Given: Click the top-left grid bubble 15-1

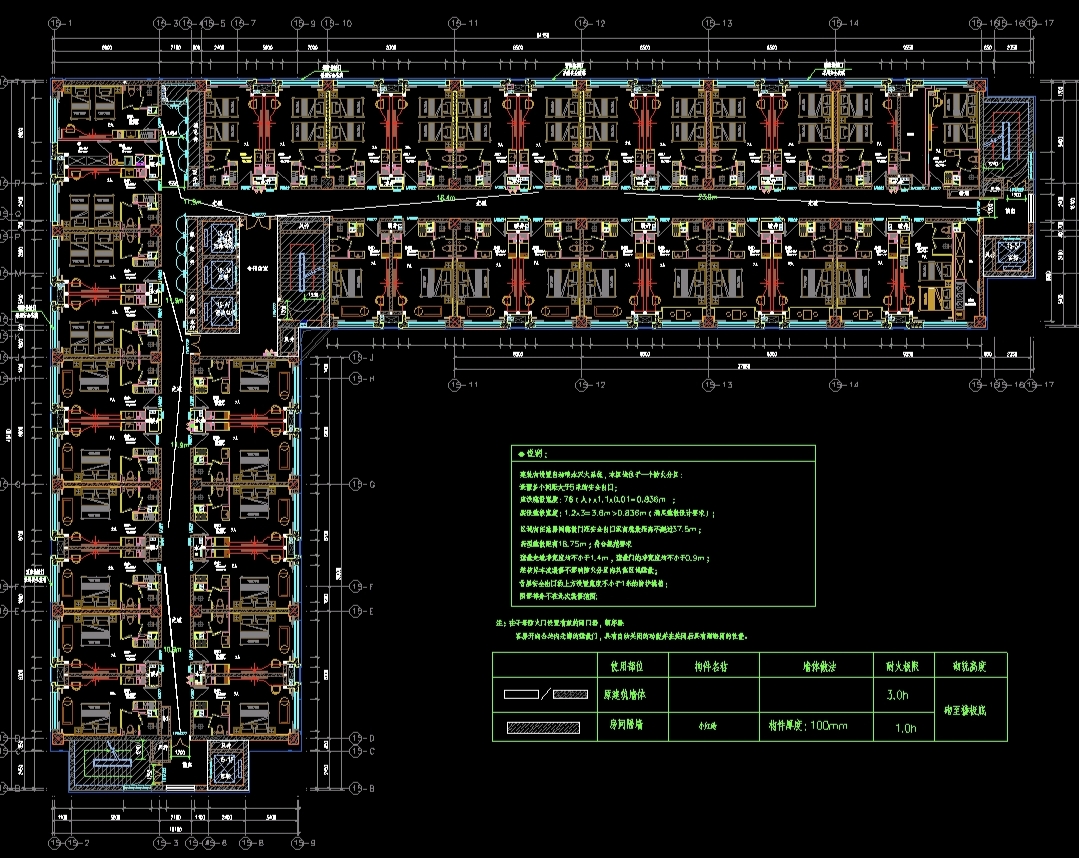Looking at the screenshot, I should [x=54, y=21].
